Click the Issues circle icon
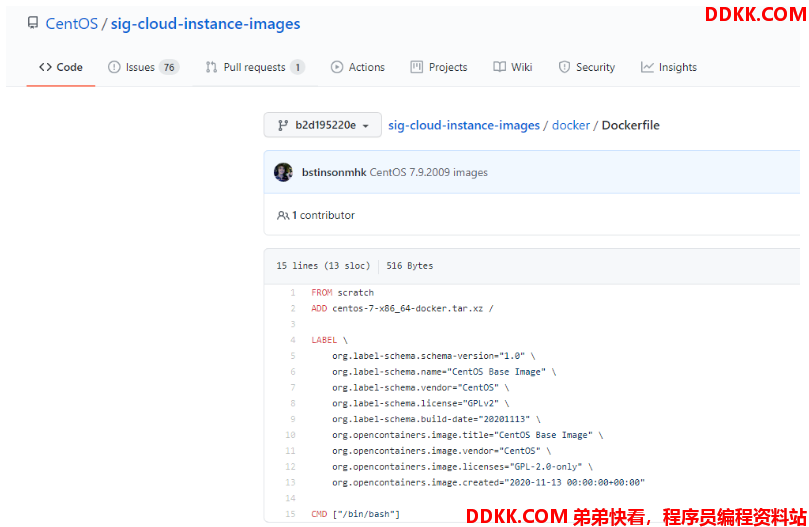The height and width of the screenshot is (527, 809). tap(114, 67)
